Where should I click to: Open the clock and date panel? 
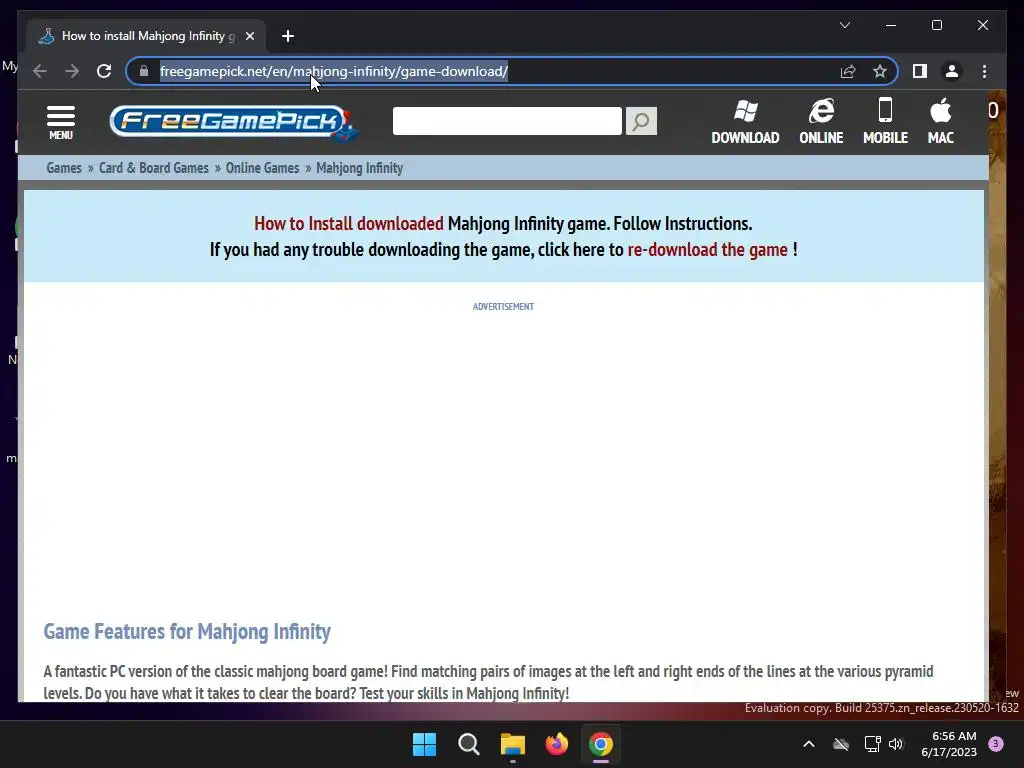point(949,744)
